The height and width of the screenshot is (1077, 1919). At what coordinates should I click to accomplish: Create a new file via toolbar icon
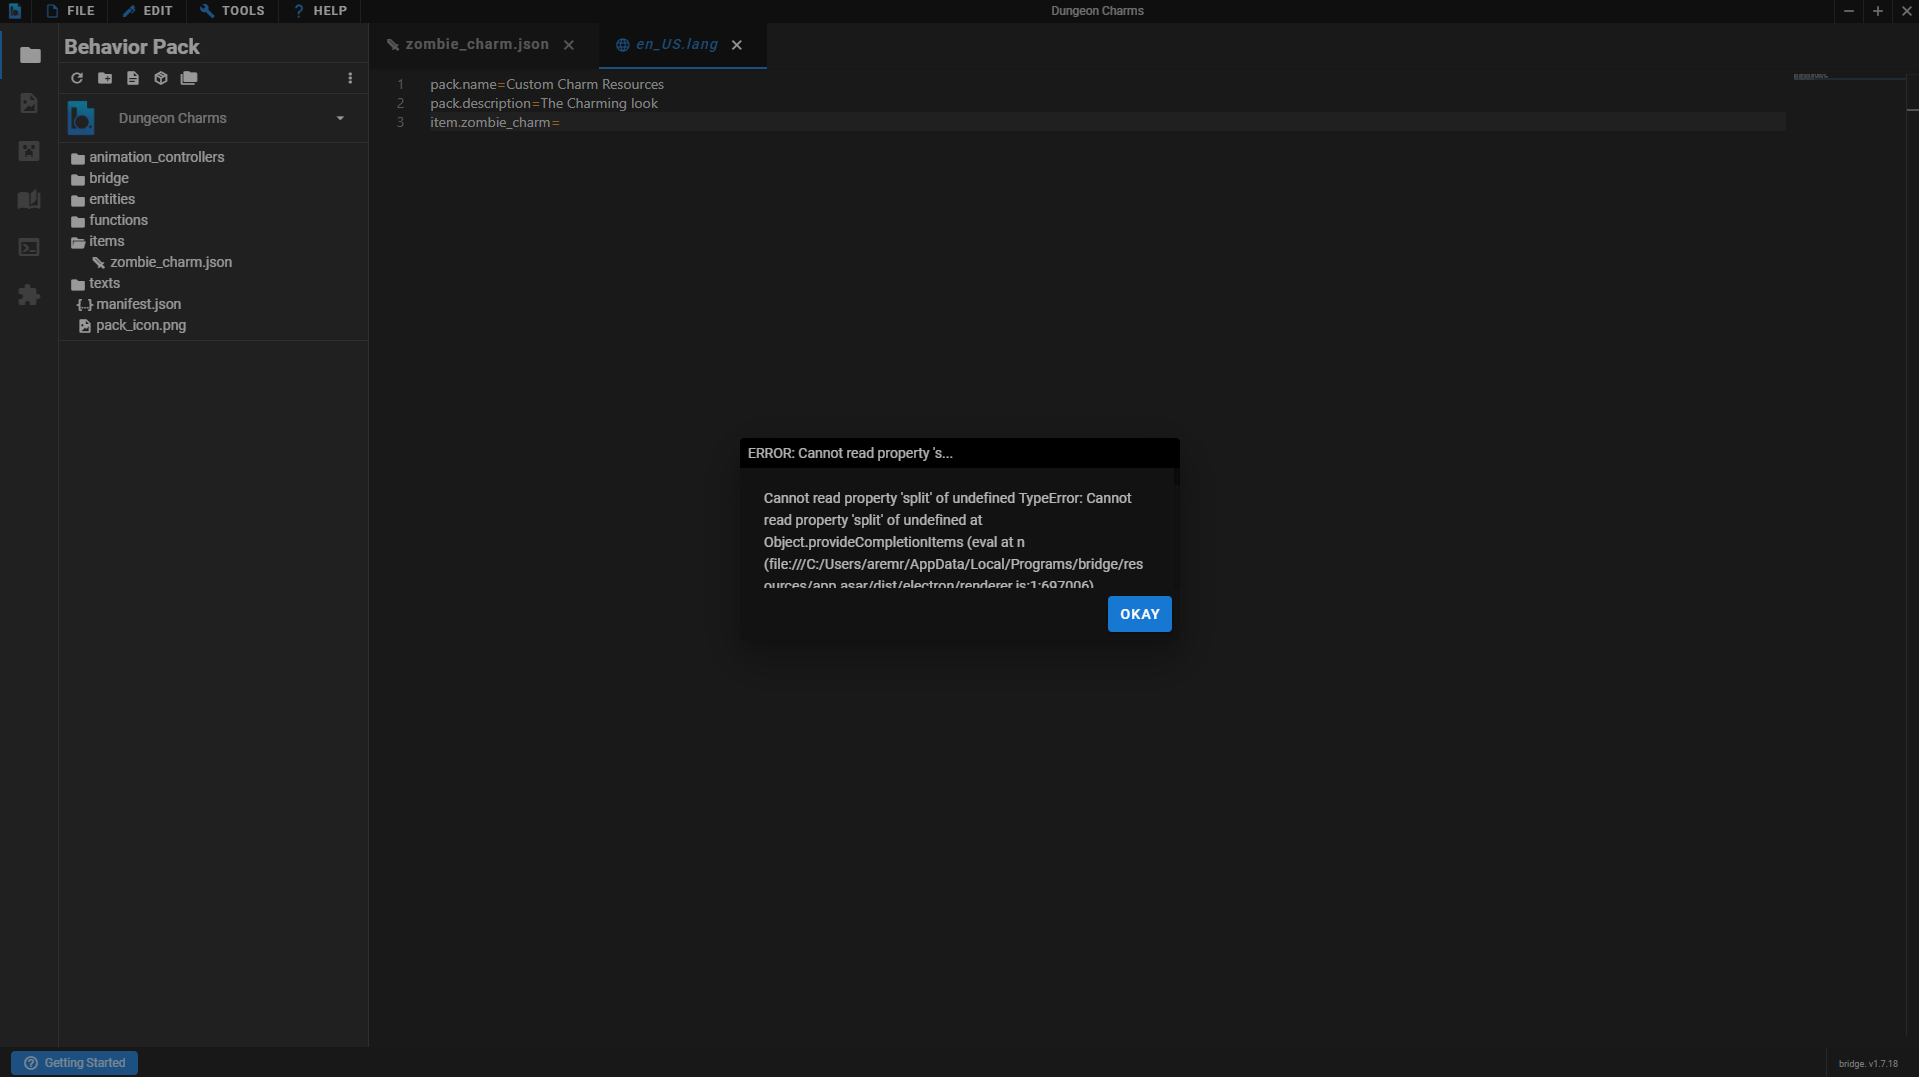click(x=132, y=78)
